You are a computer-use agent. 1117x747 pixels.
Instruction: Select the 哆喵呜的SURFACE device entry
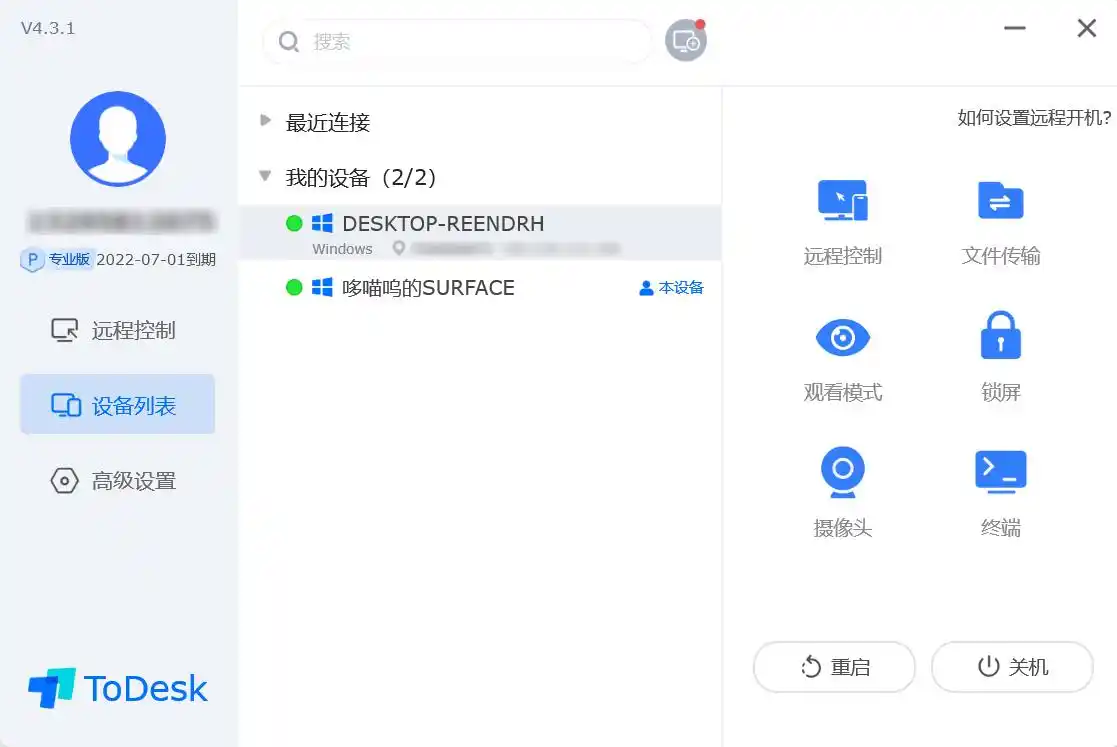point(480,288)
